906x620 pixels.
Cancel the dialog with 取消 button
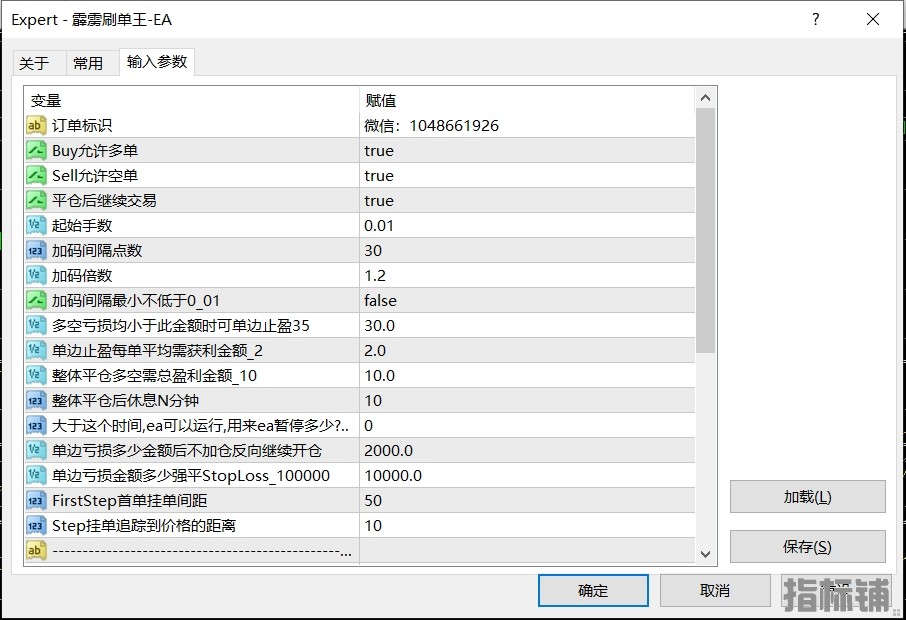click(x=715, y=591)
